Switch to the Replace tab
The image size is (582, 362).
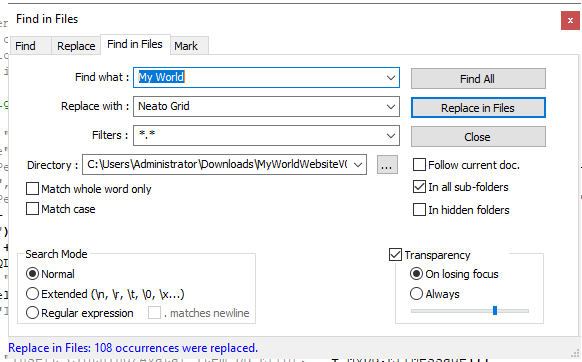[x=76, y=46]
